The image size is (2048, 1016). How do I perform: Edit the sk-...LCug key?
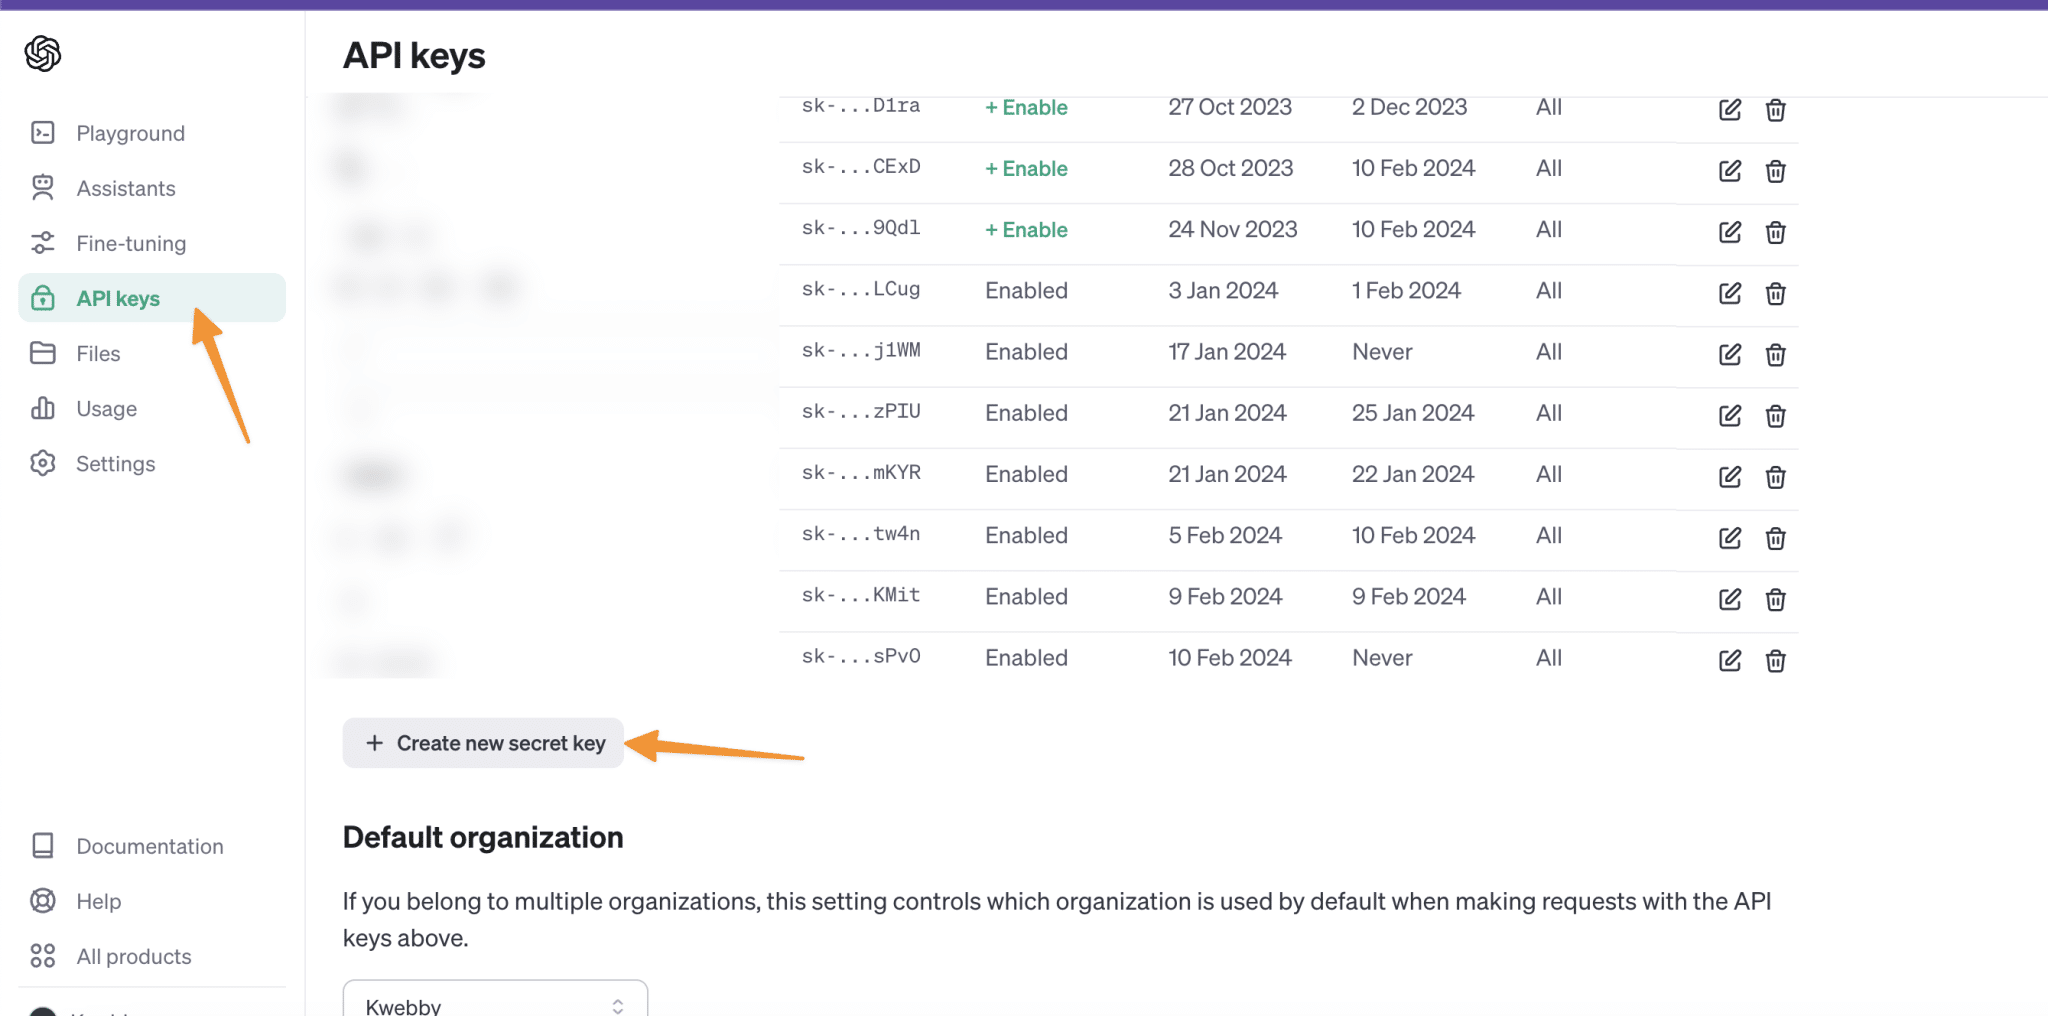click(x=1730, y=293)
